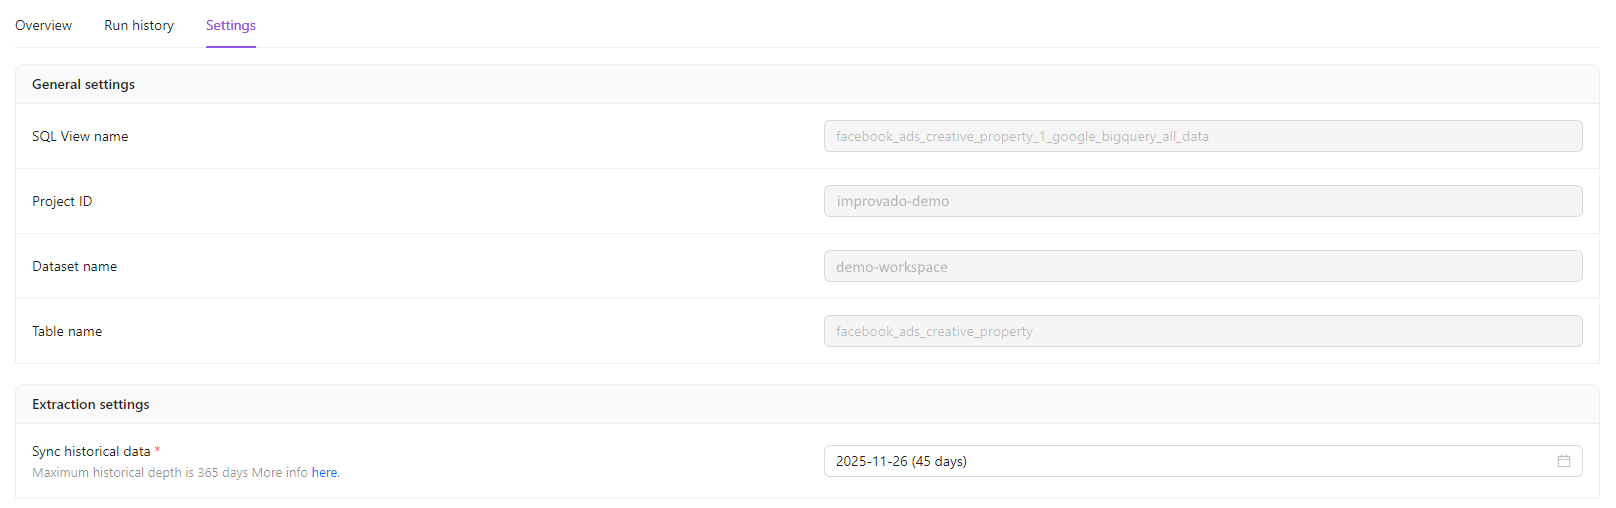
Task: Select the Settings tab
Action: [x=231, y=25]
